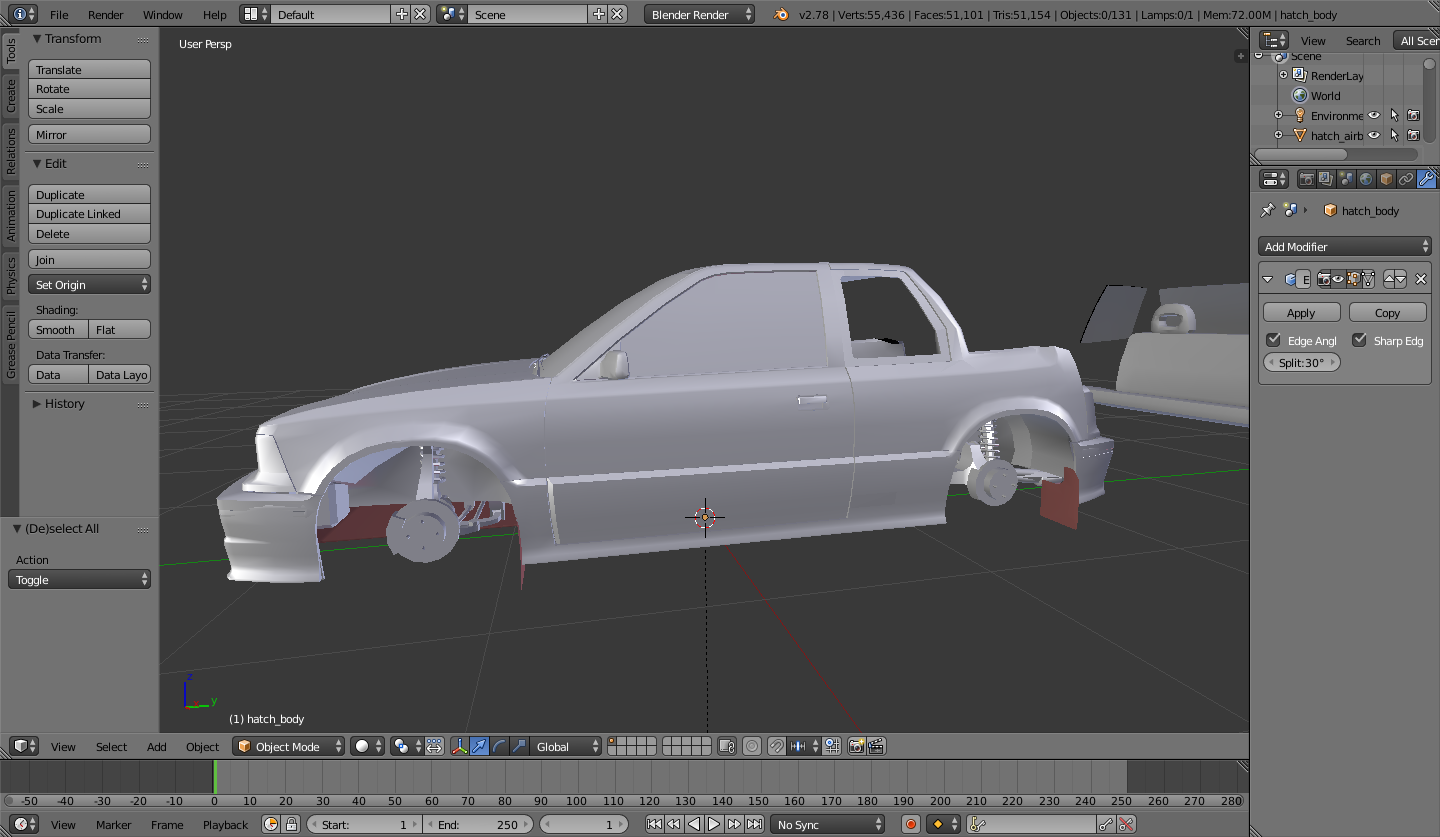Viewport: 1440px width, 837px height.
Task: Open the Modifiers properties tab (wrench icon)
Action: 1426,179
